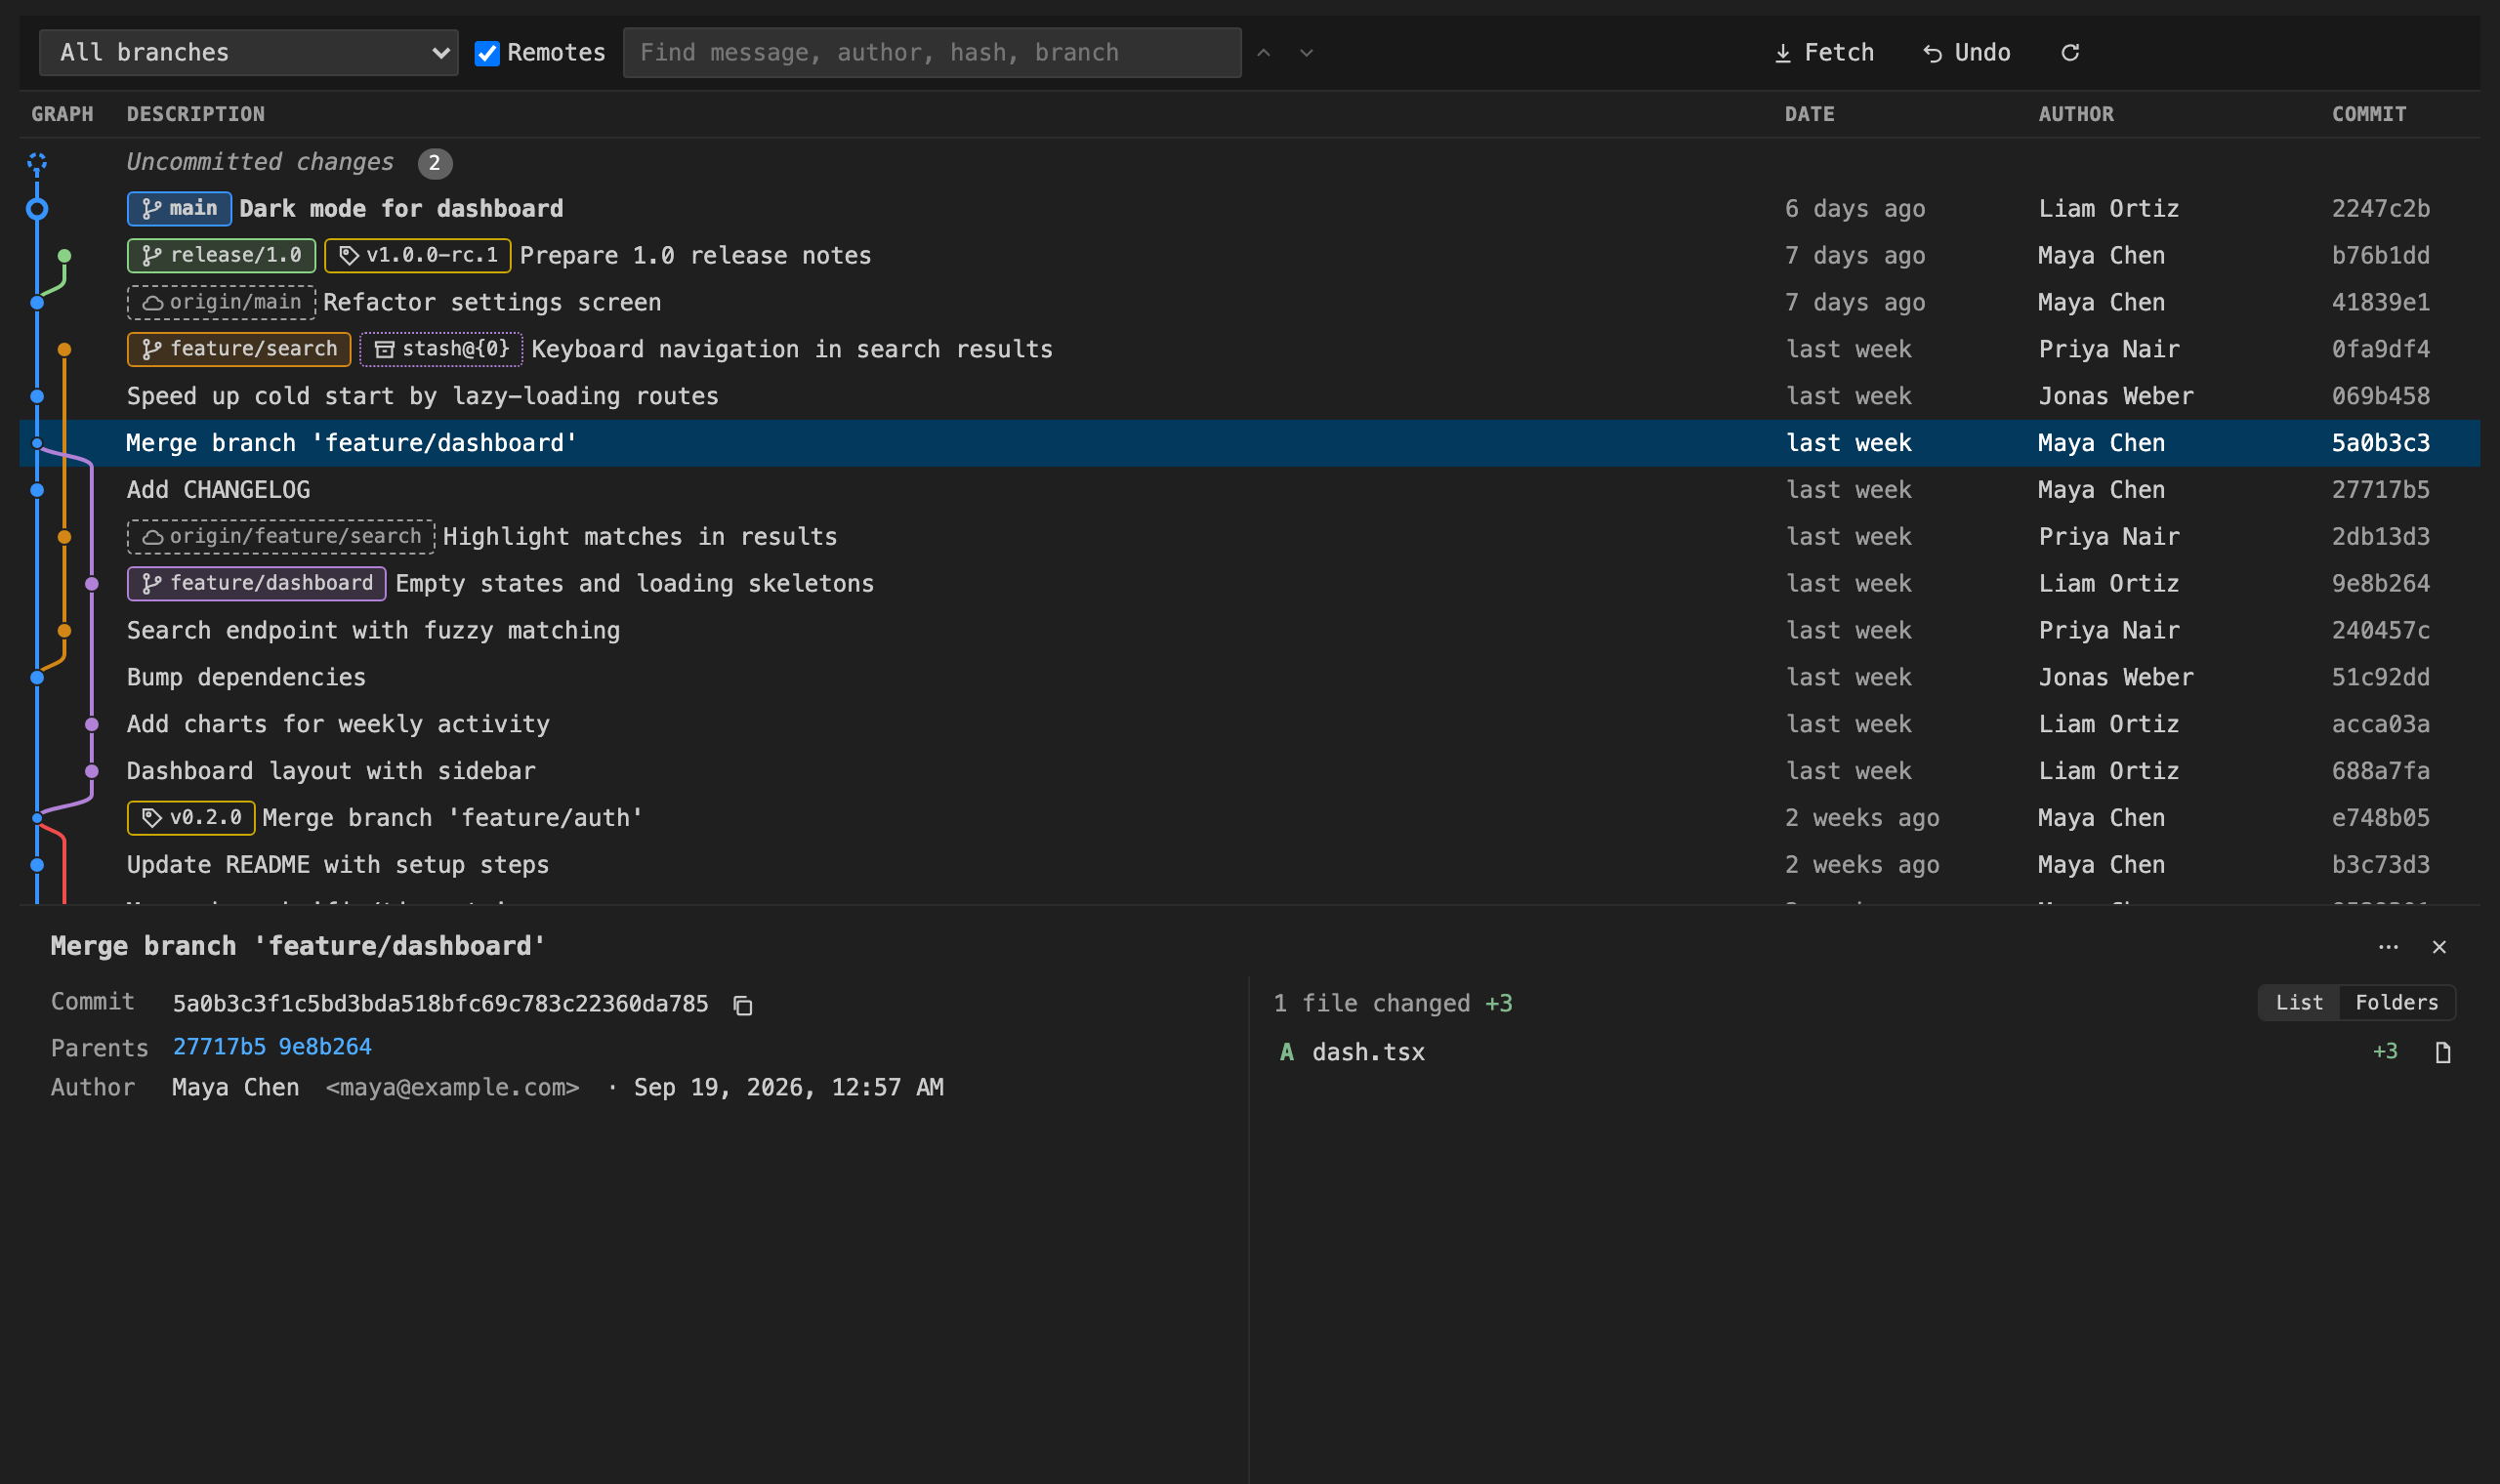Click the feature/search branch label

point(239,349)
